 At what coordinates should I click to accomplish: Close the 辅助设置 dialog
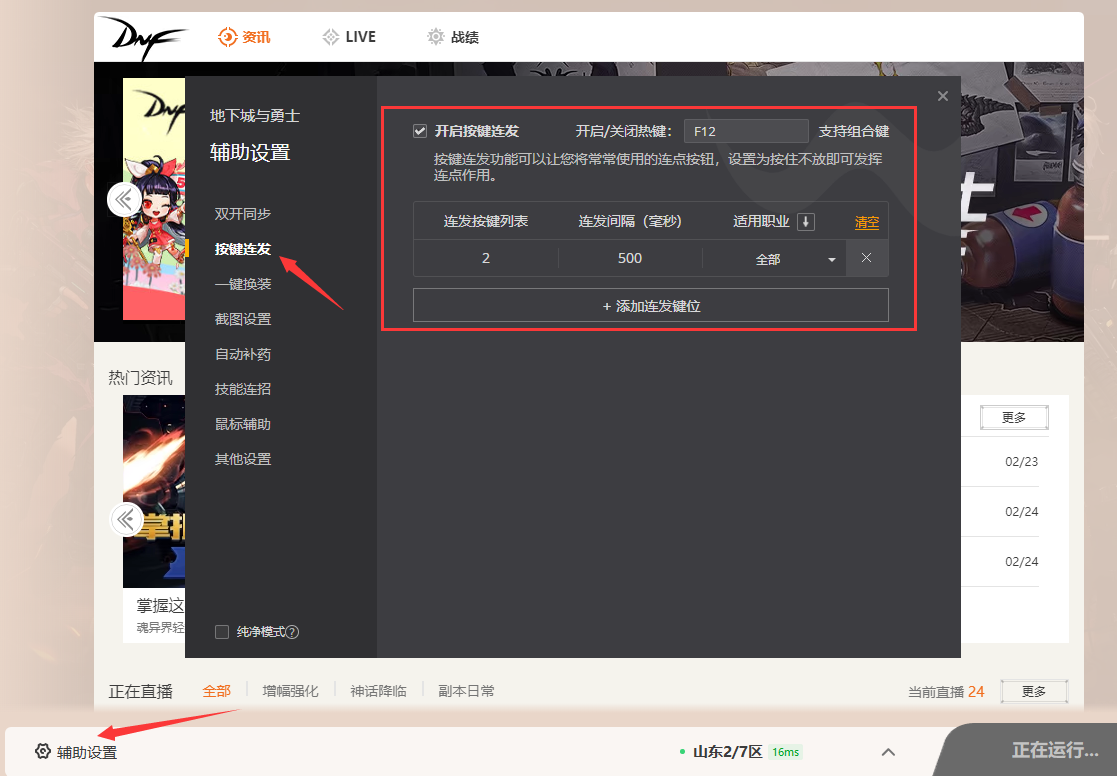click(942, 96)
